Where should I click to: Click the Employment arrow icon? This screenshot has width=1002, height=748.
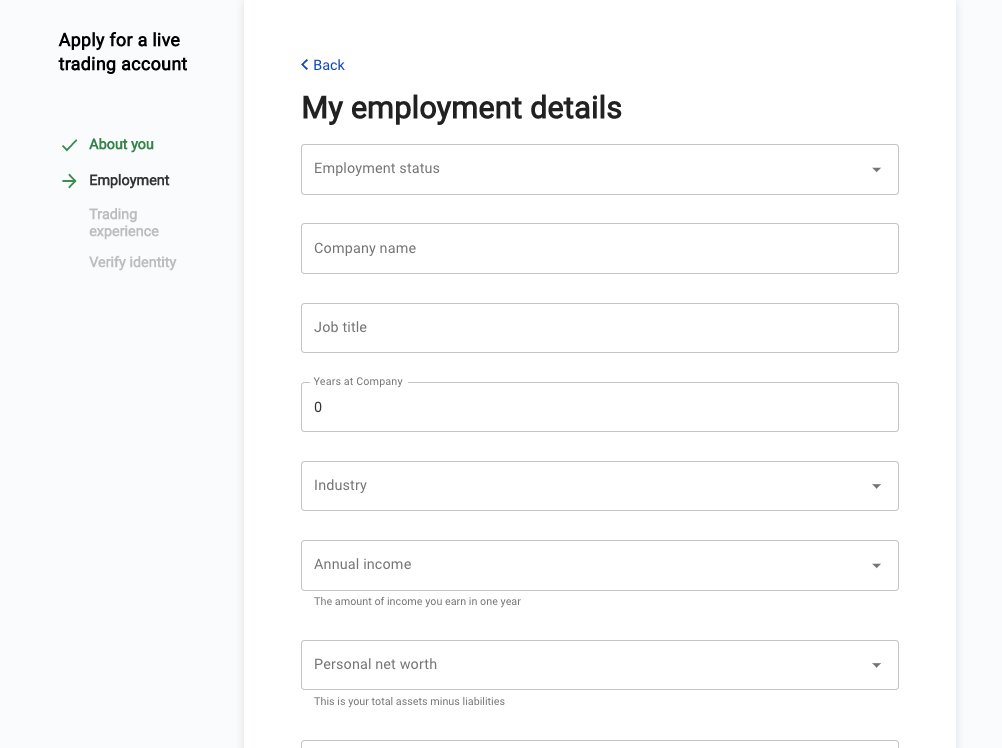click(69, 181)
